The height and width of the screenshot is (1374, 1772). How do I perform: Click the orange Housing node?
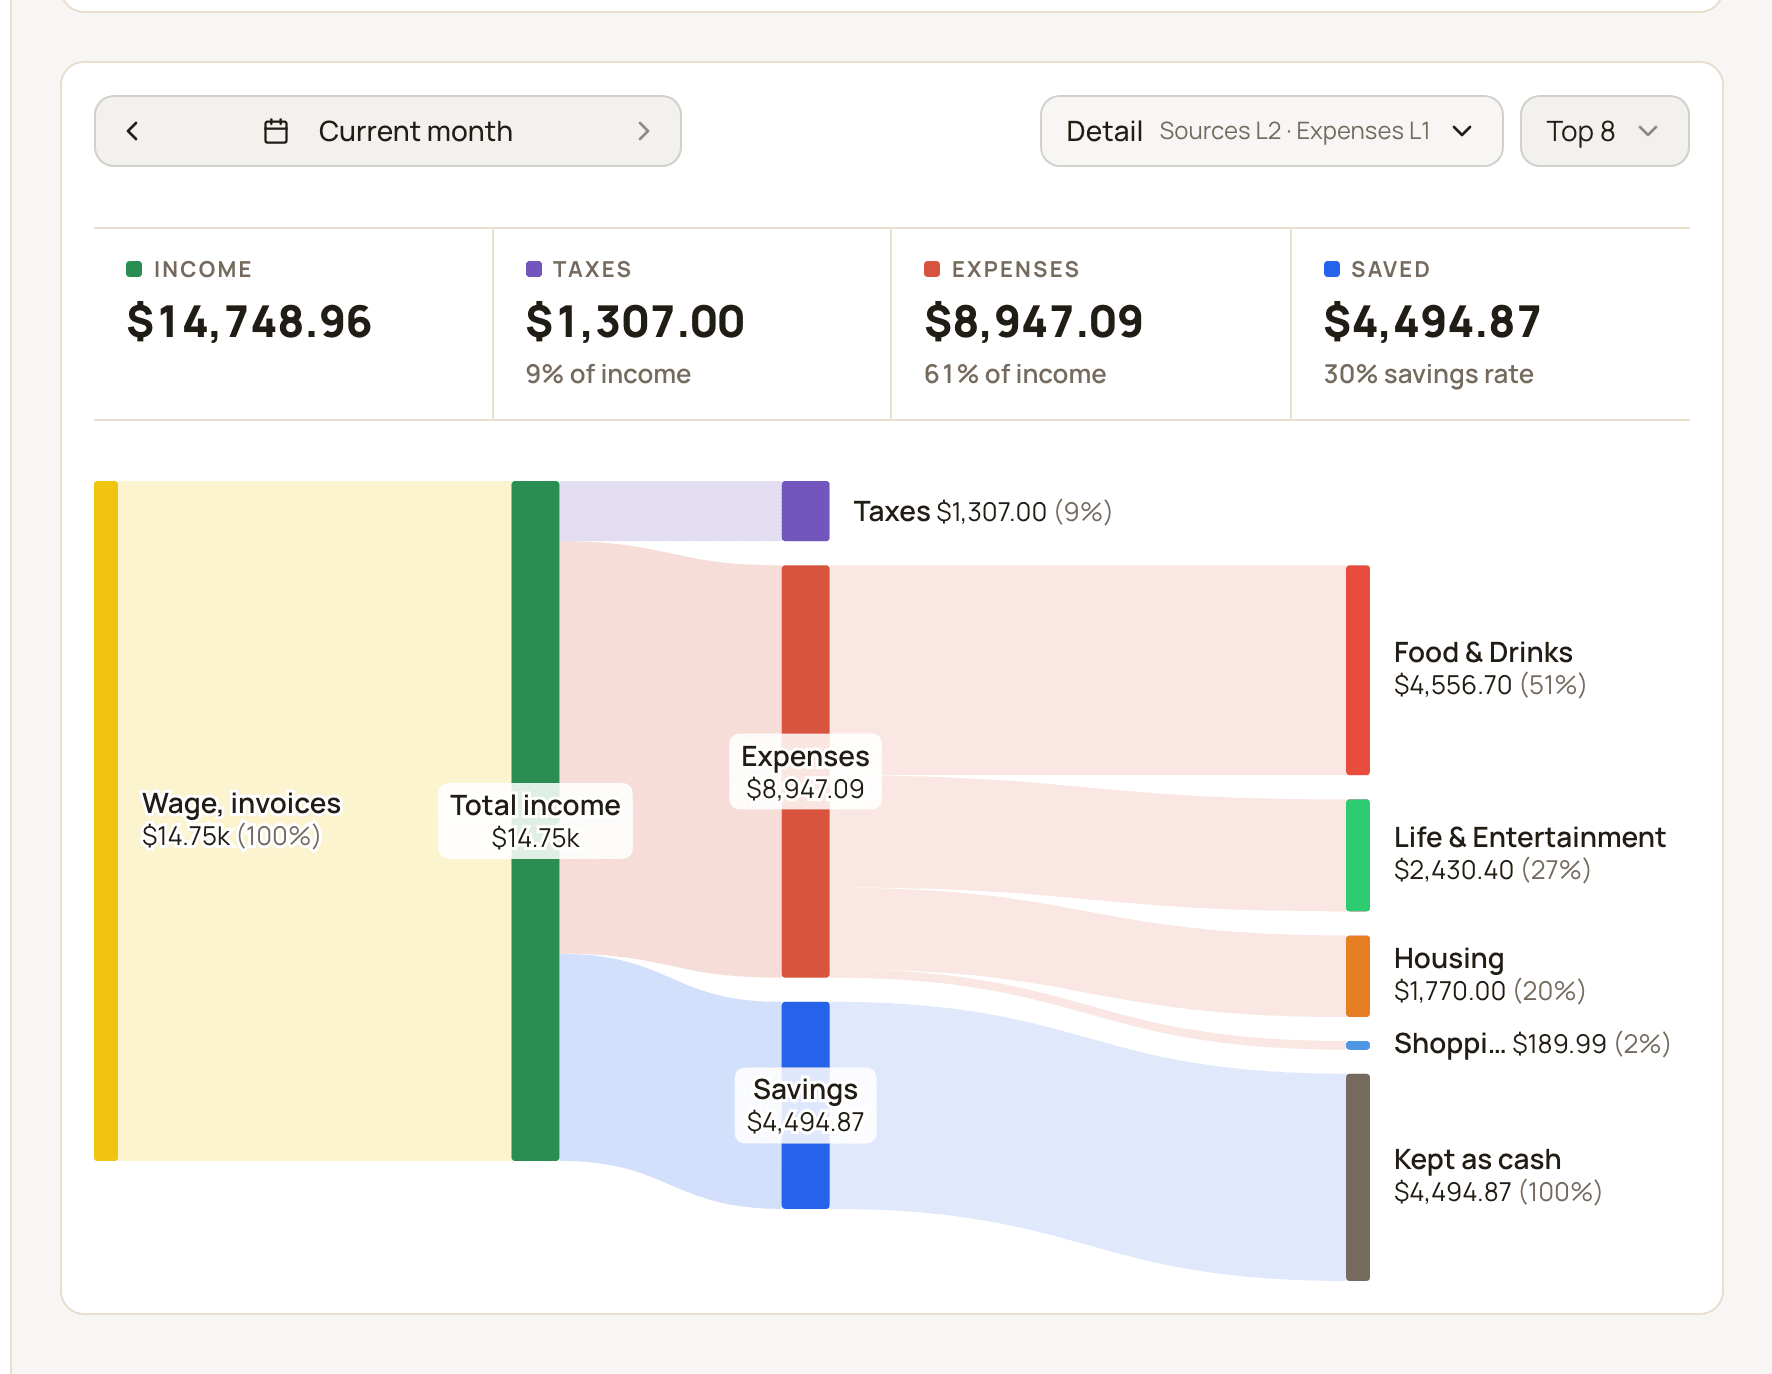point(1358,976)
